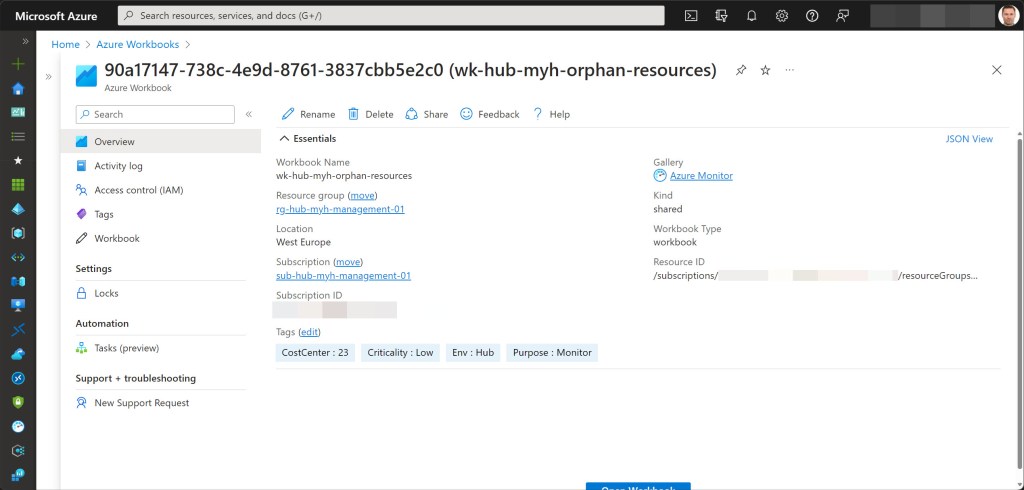1024x490 pixels.
Task: Click the Azure Monitor gallery link
Action: [700, 176]
